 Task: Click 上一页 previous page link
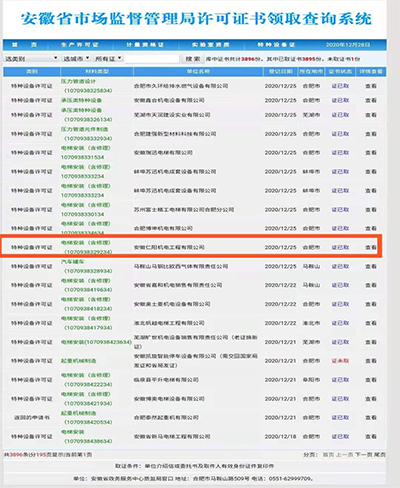pyautogui.click(x=344, y=455)
